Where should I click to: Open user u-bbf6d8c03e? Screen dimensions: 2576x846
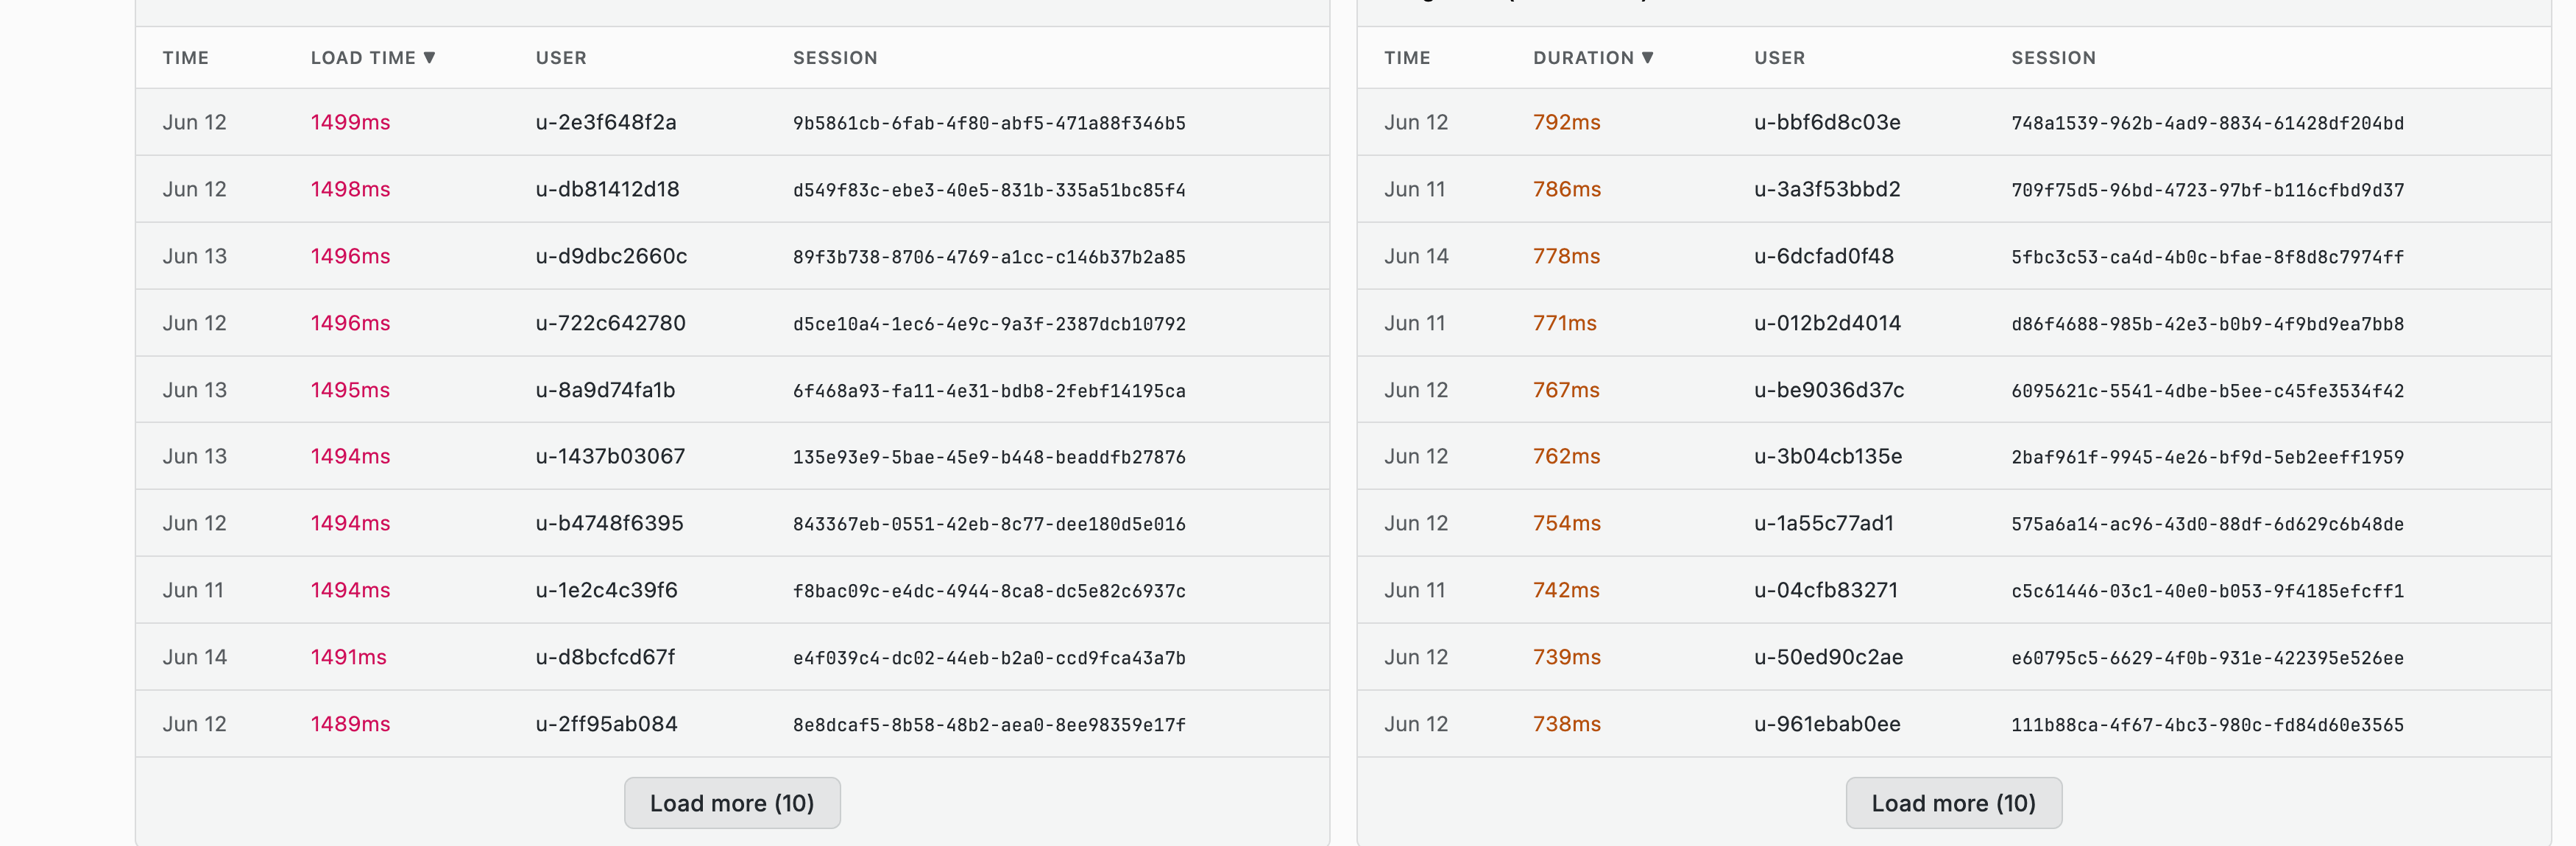click(x=1827, y=122)
